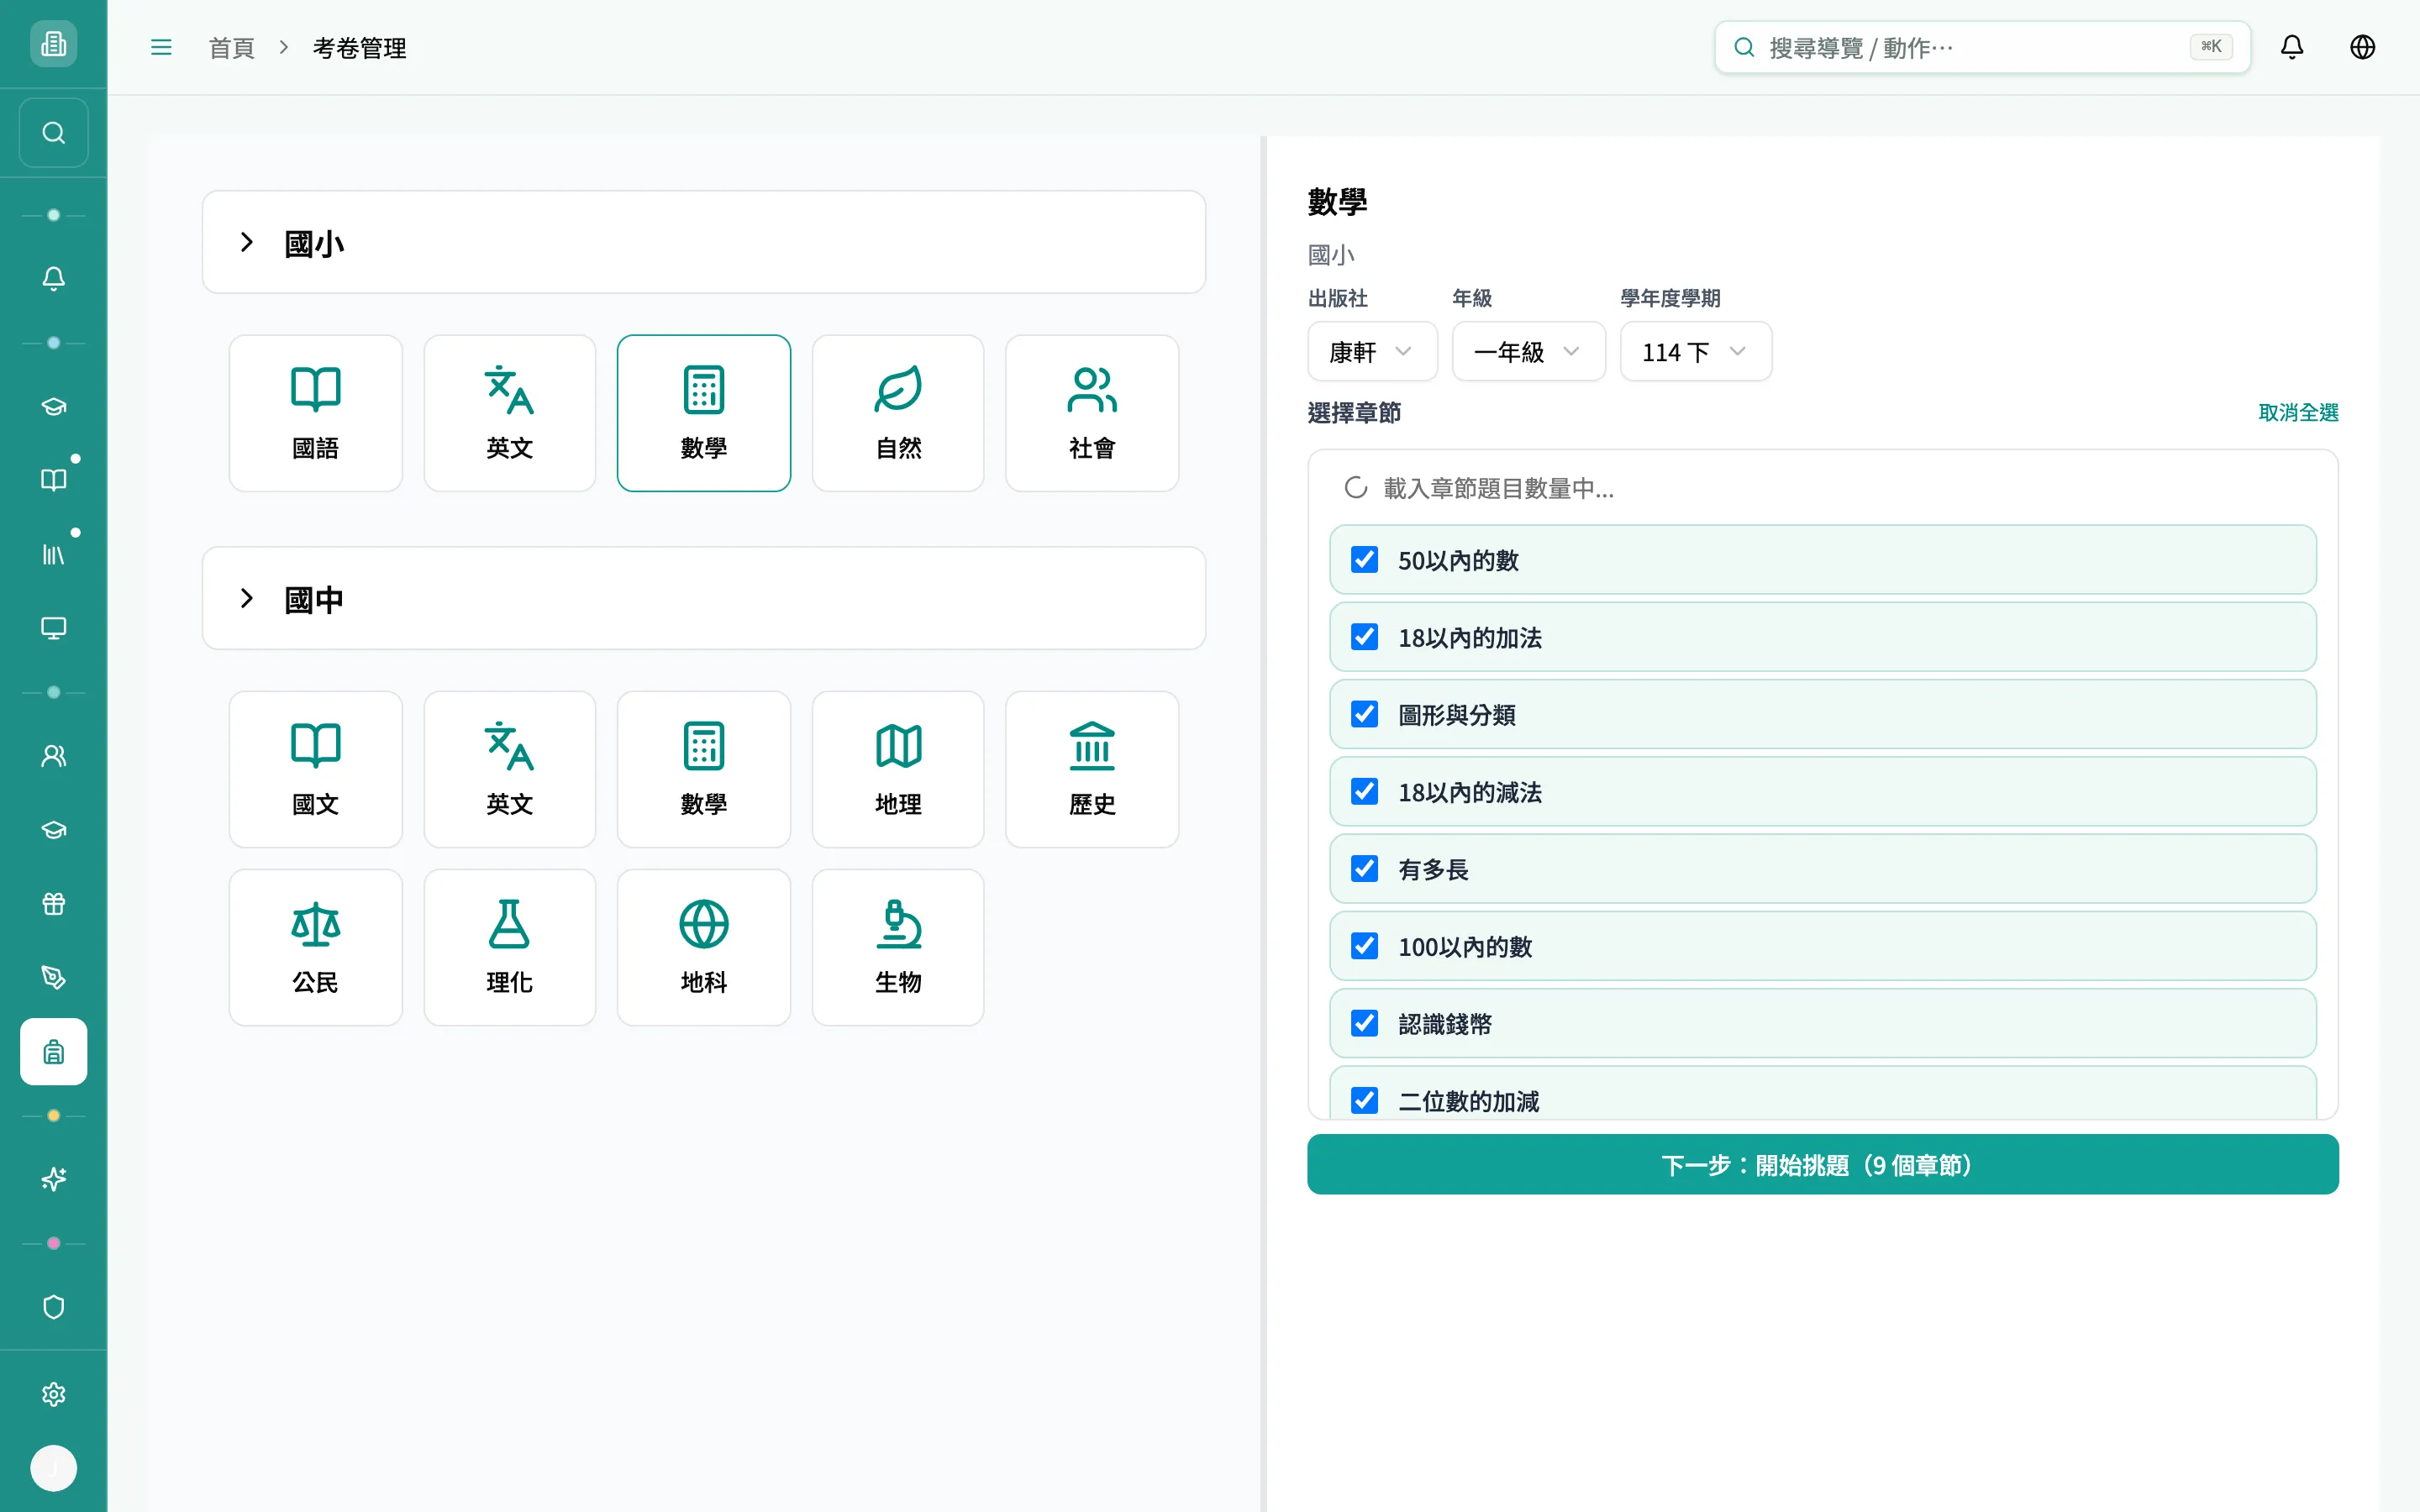Select junior high 地理 subject card
2420x1512 pixels.
click(898, 770)
